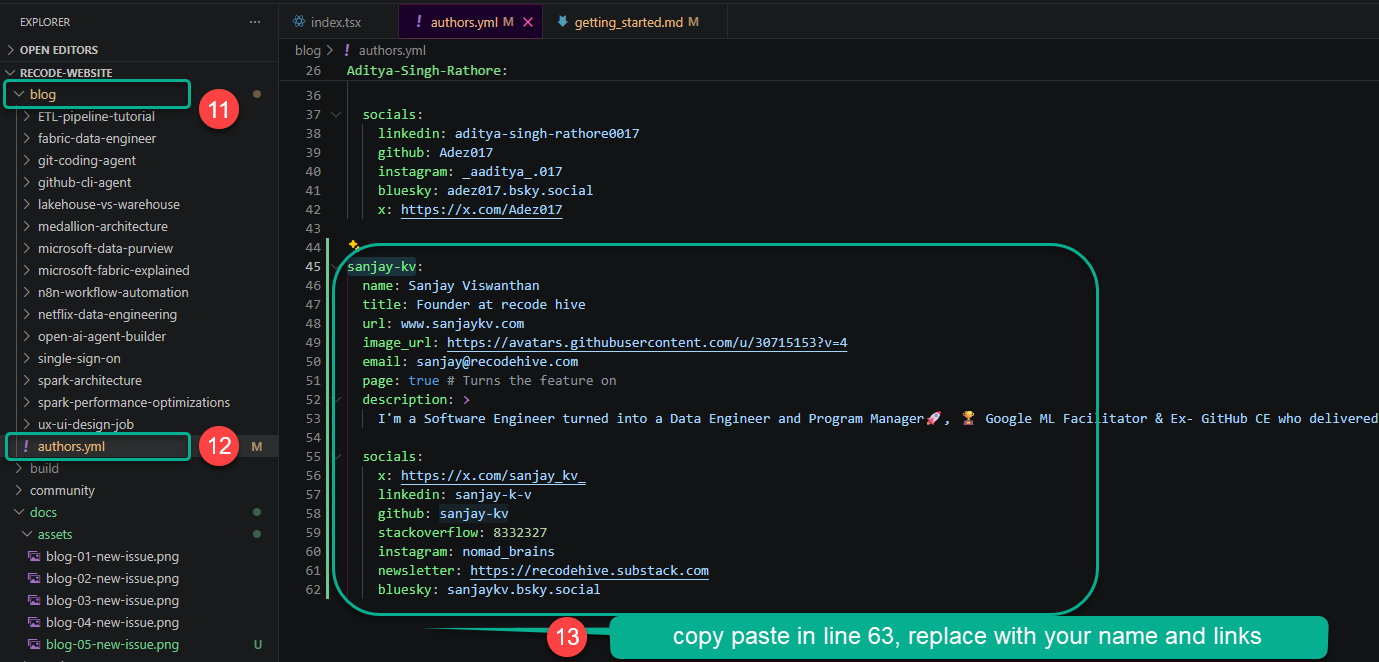1379x662 pixels.
Task: Follow the https://x.com/sanjay_kv_ link
Action: point(493,476)
